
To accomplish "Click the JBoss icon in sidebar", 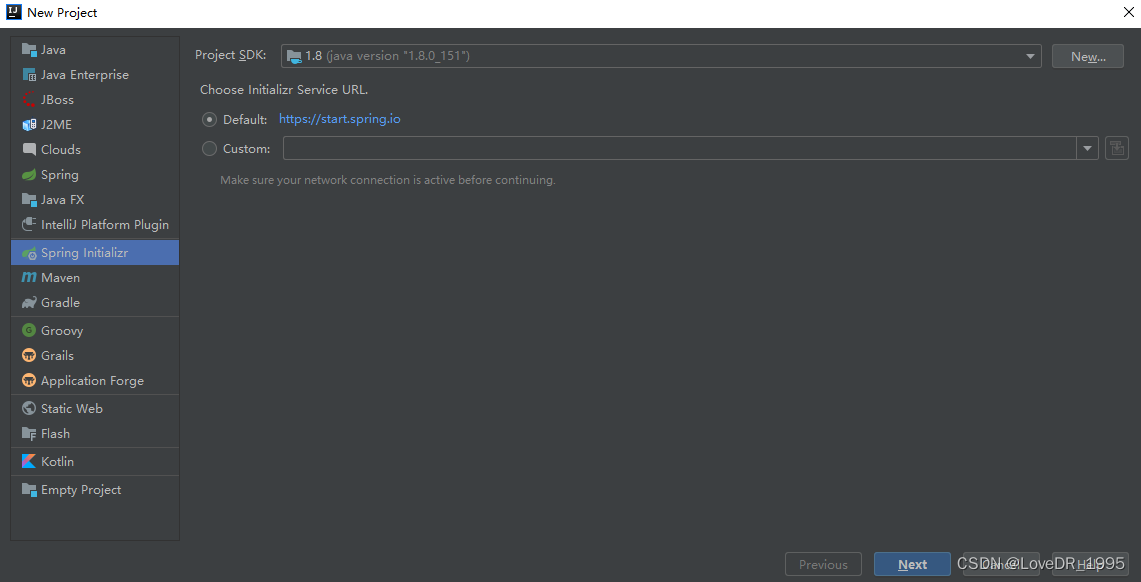I will [29, 100].
